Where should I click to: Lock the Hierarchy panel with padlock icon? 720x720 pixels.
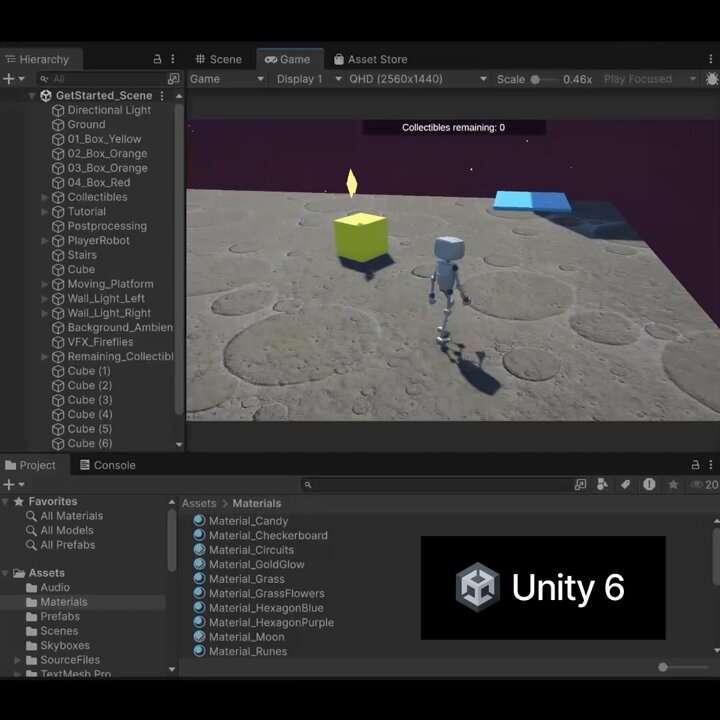click(x=157, y=59)
